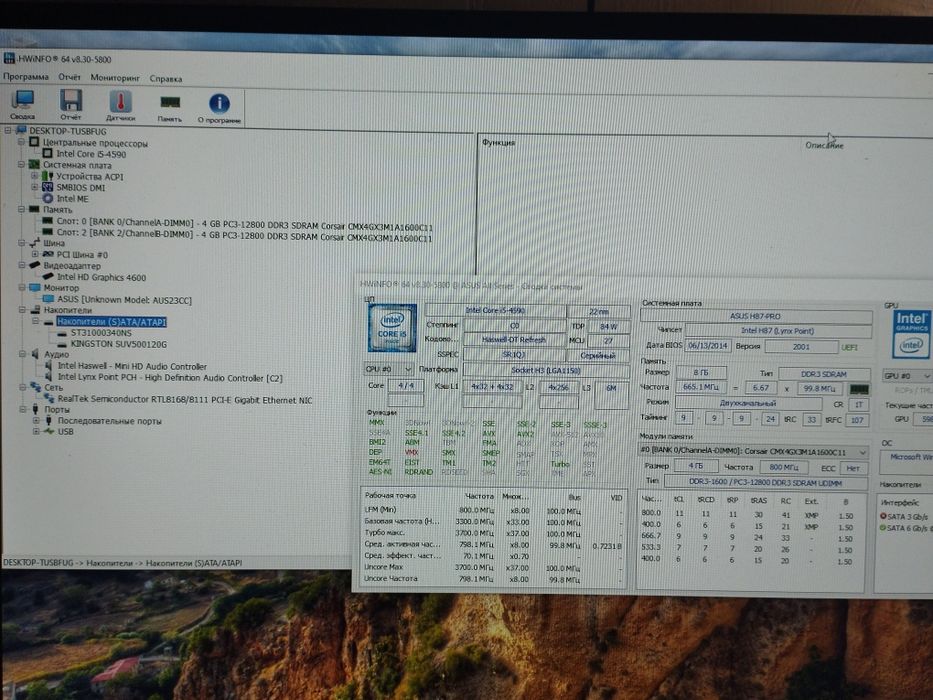Open memory module #0 BANK 0 dropdown
Viewport: 933px width, 700px height.
click(754, 452)
